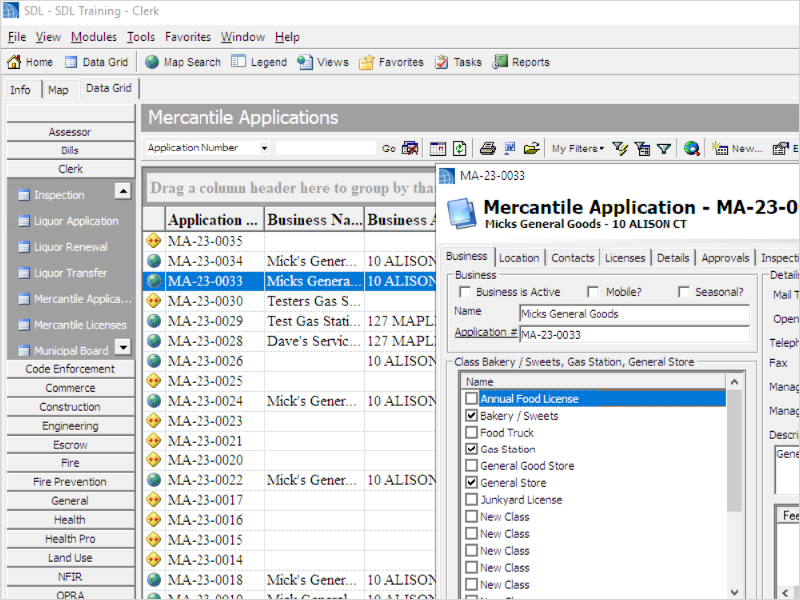The height and width of the screenshot is (600, 800).
Task: Click the Go search button
Action: tap(389, 148)
